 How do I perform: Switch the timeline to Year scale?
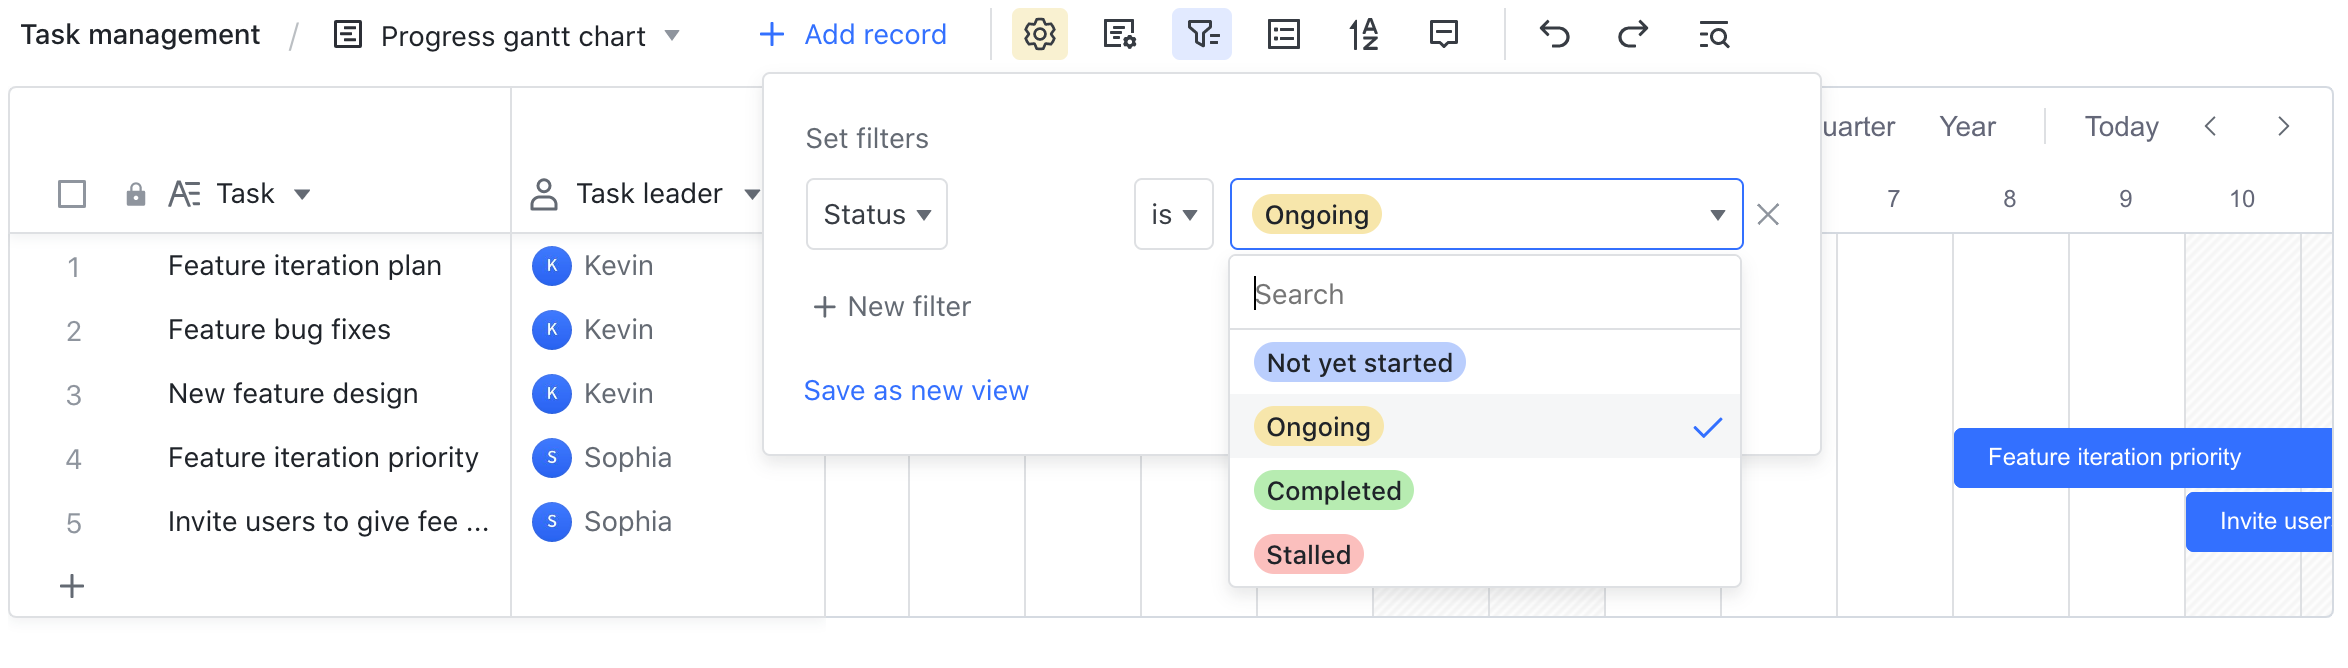click(x=1966, y=126)
